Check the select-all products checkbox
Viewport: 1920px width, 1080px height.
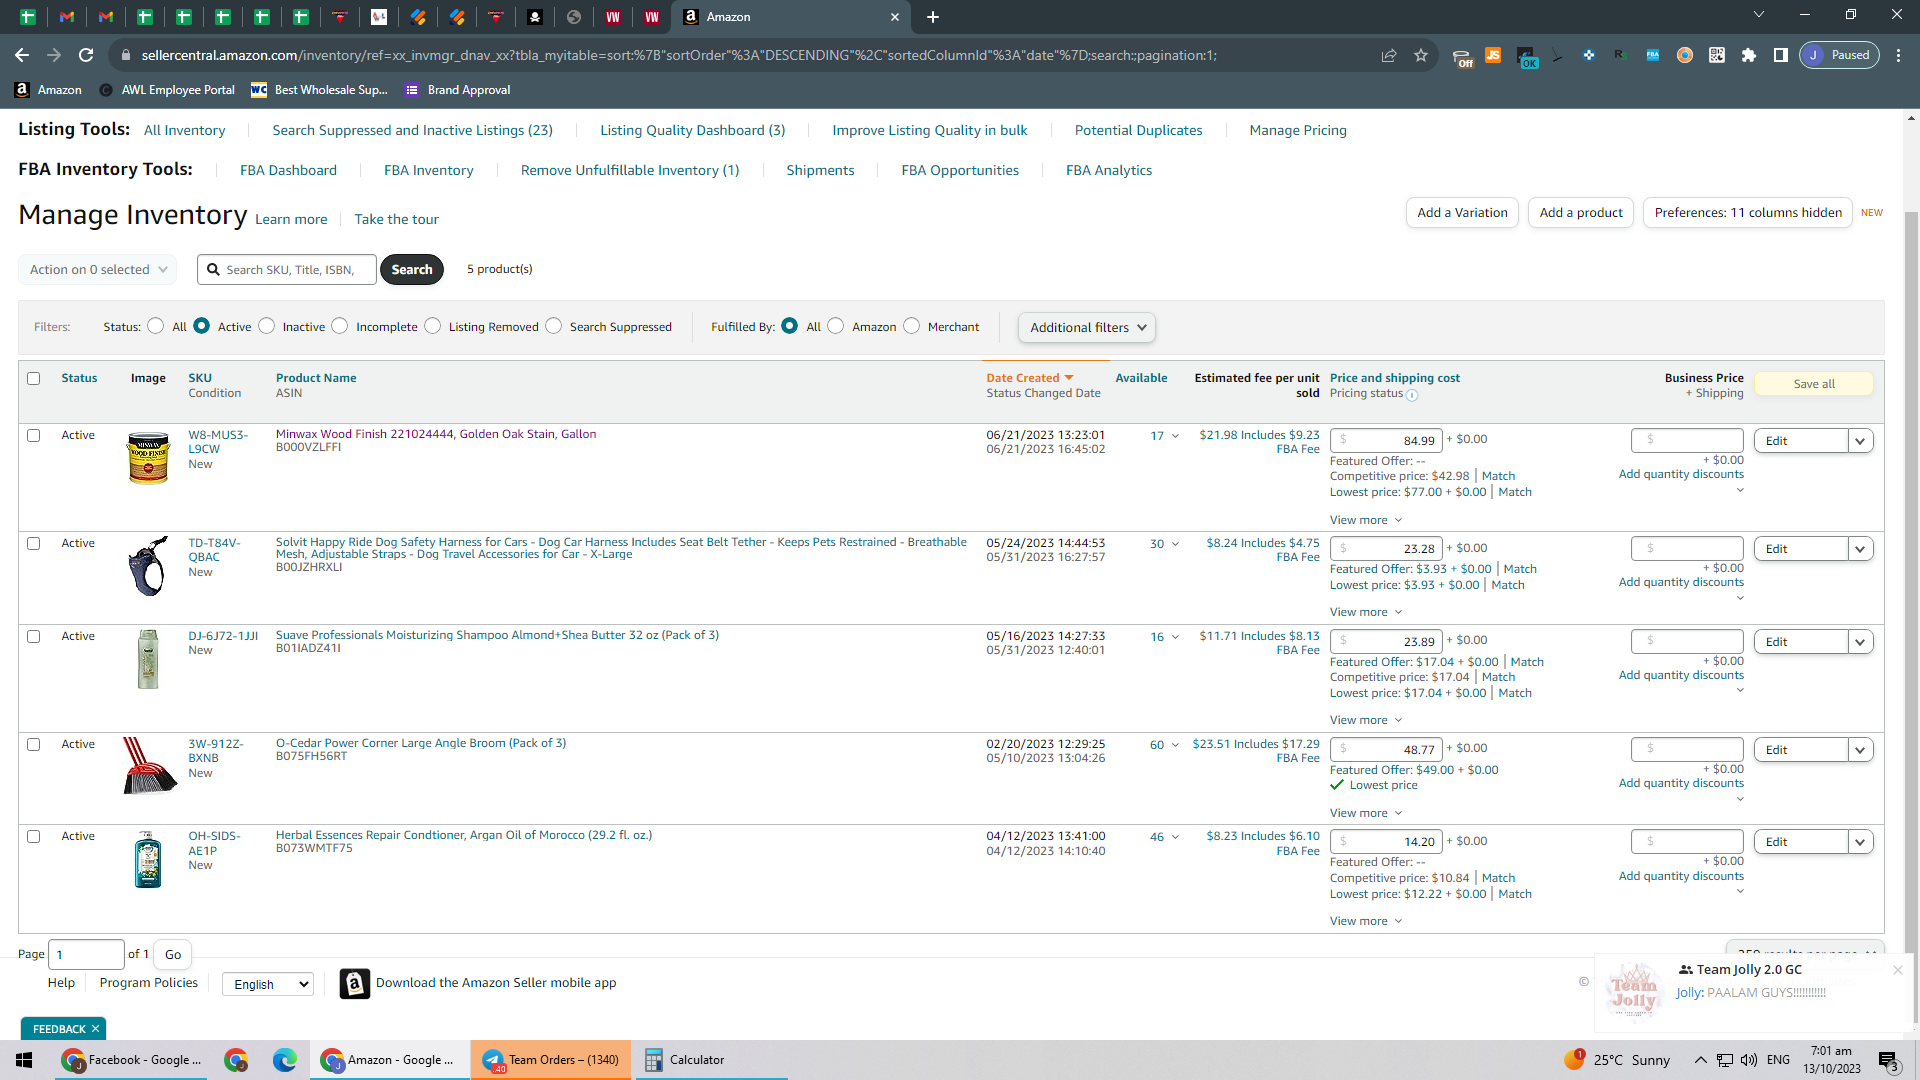click(34, 378)
